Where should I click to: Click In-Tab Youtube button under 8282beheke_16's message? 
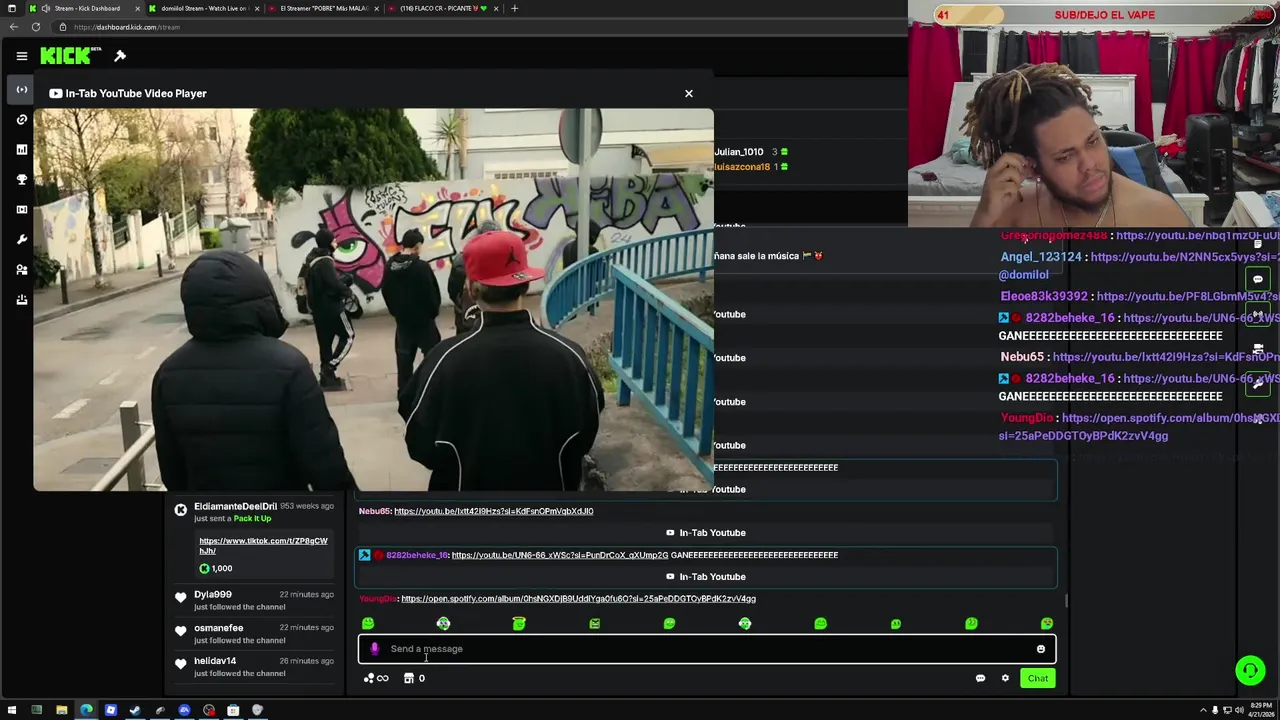point(706,577)
